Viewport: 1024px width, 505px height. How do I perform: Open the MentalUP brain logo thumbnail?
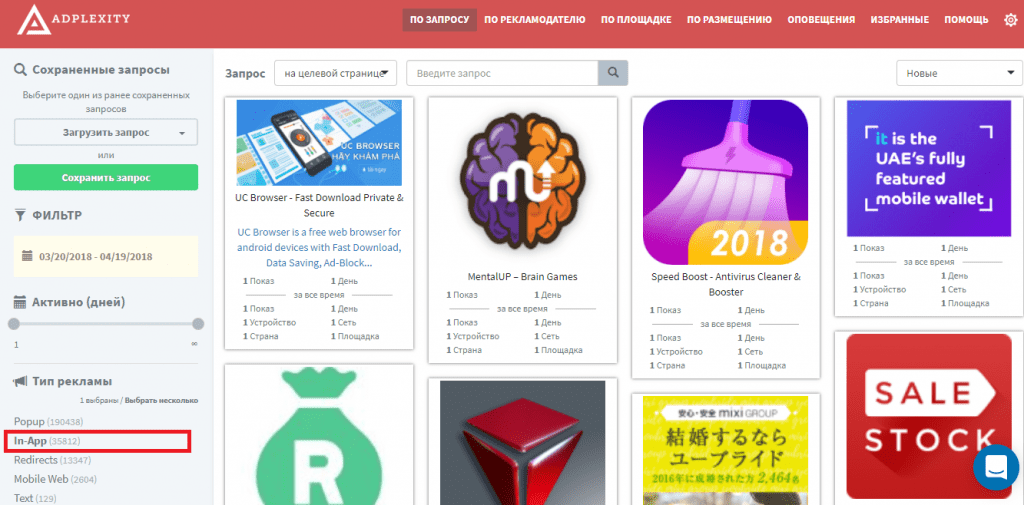[x=522, y=182]
